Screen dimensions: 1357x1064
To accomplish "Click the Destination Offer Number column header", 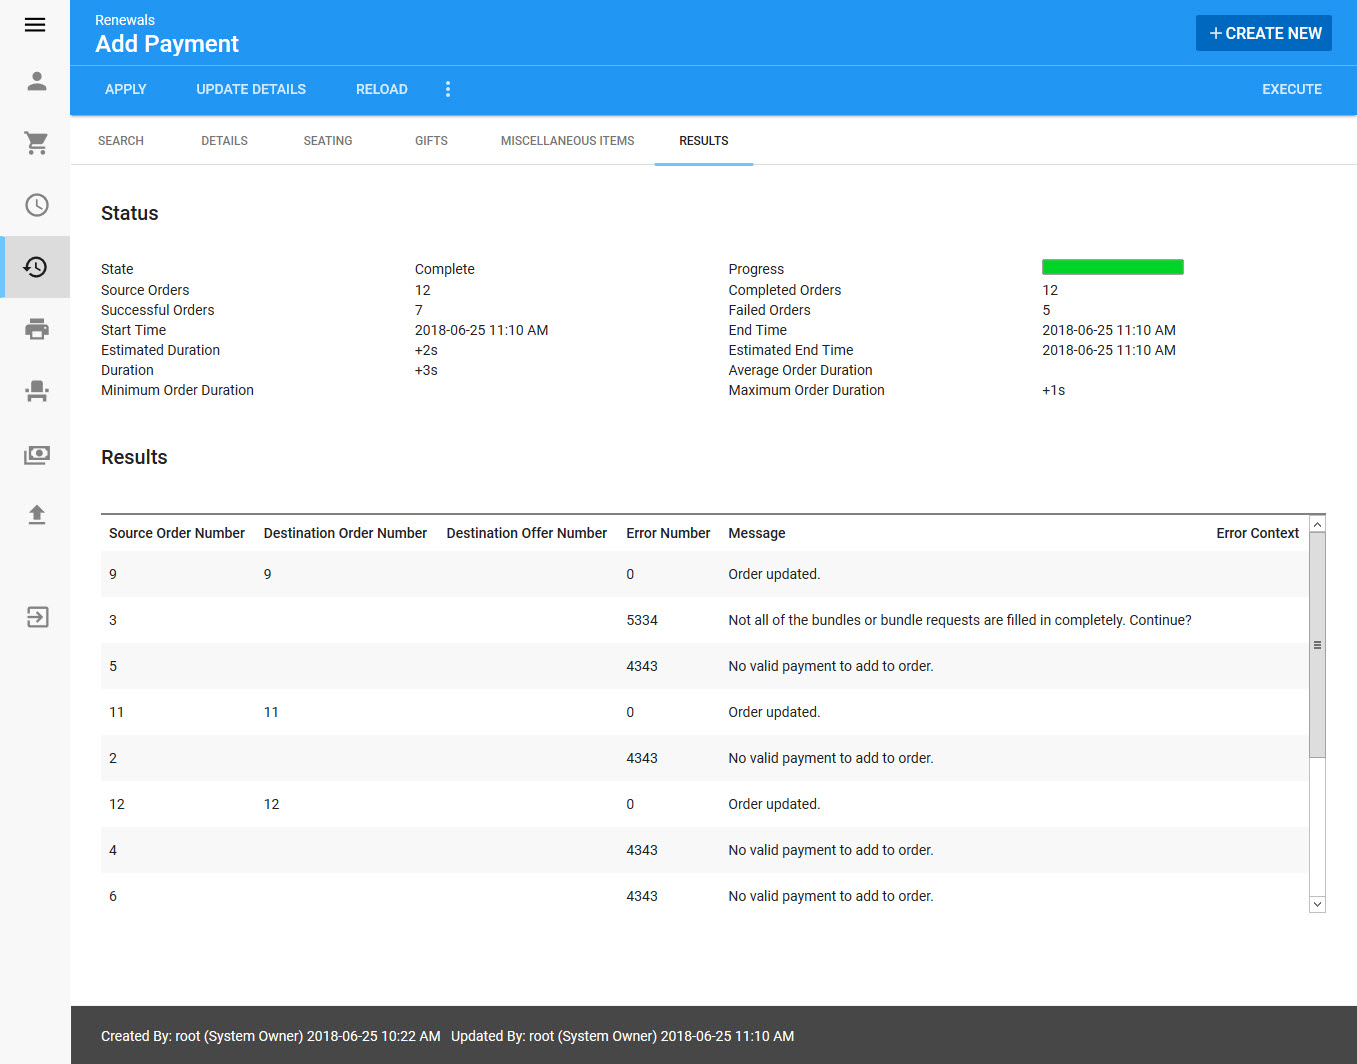I will pos(526,533).
